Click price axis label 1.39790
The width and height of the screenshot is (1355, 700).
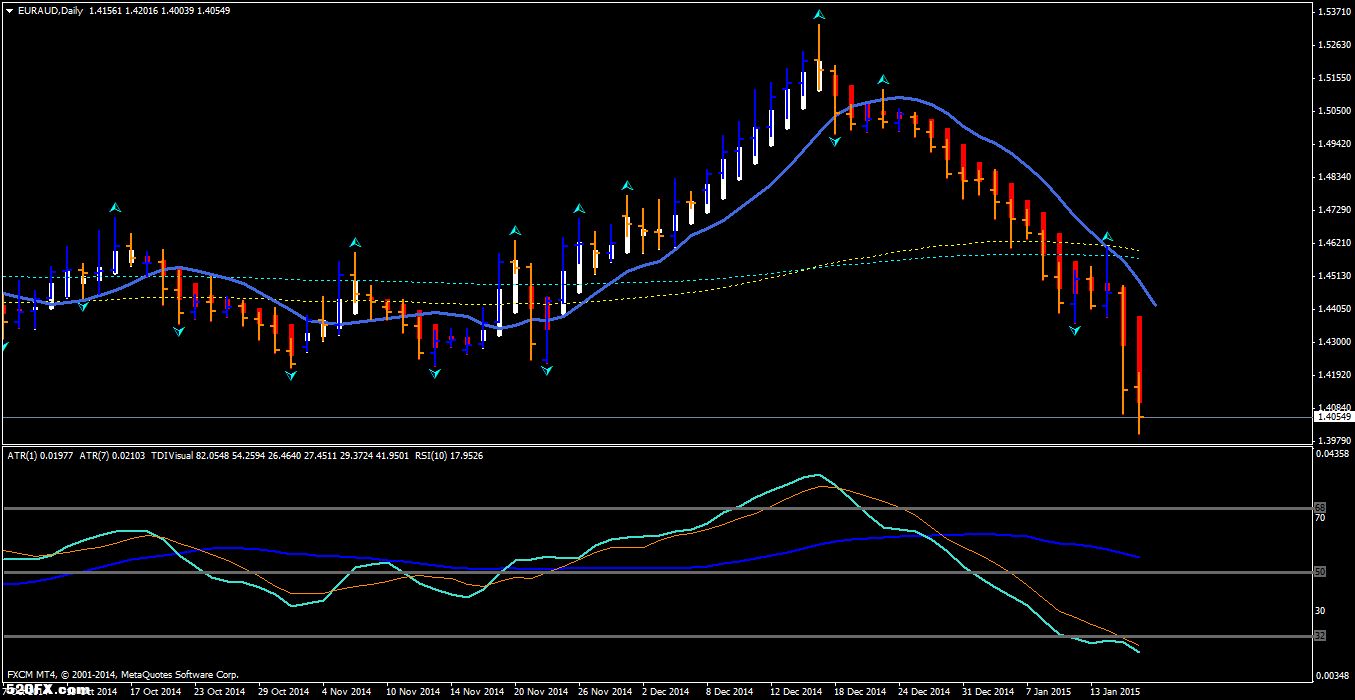pos(1336,440)
